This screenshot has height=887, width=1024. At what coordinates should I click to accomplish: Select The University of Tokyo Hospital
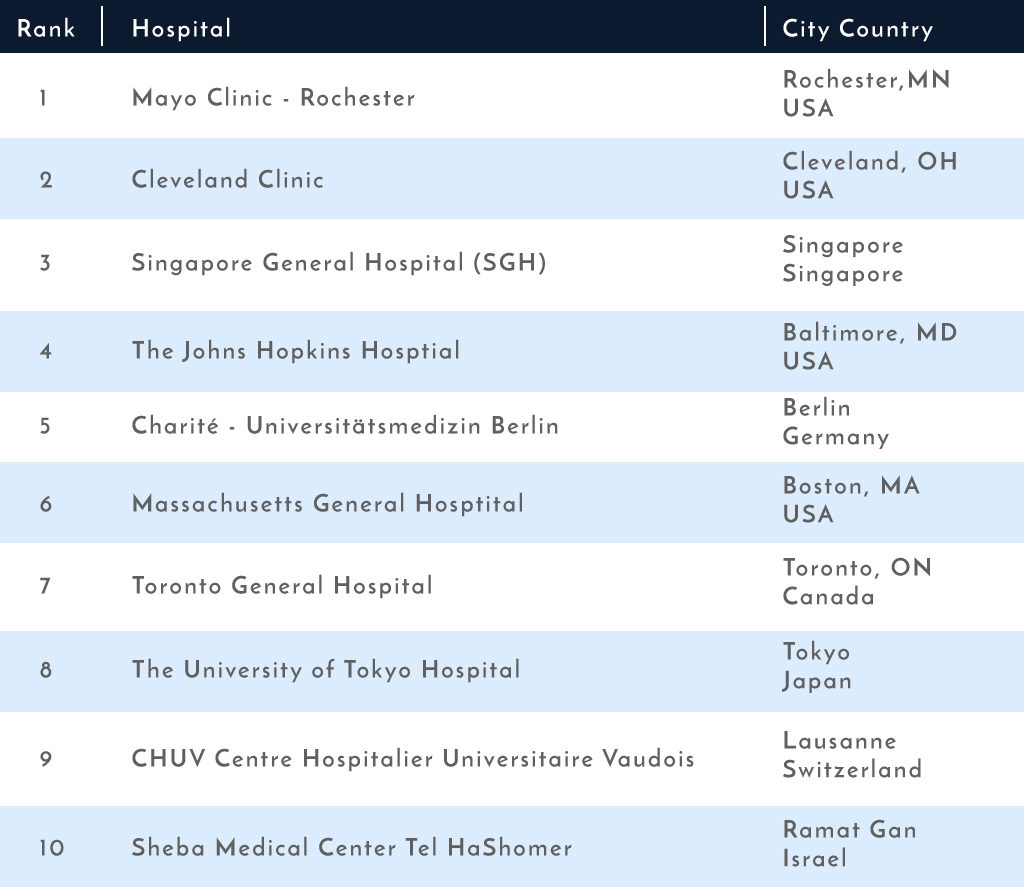point(326,669)
